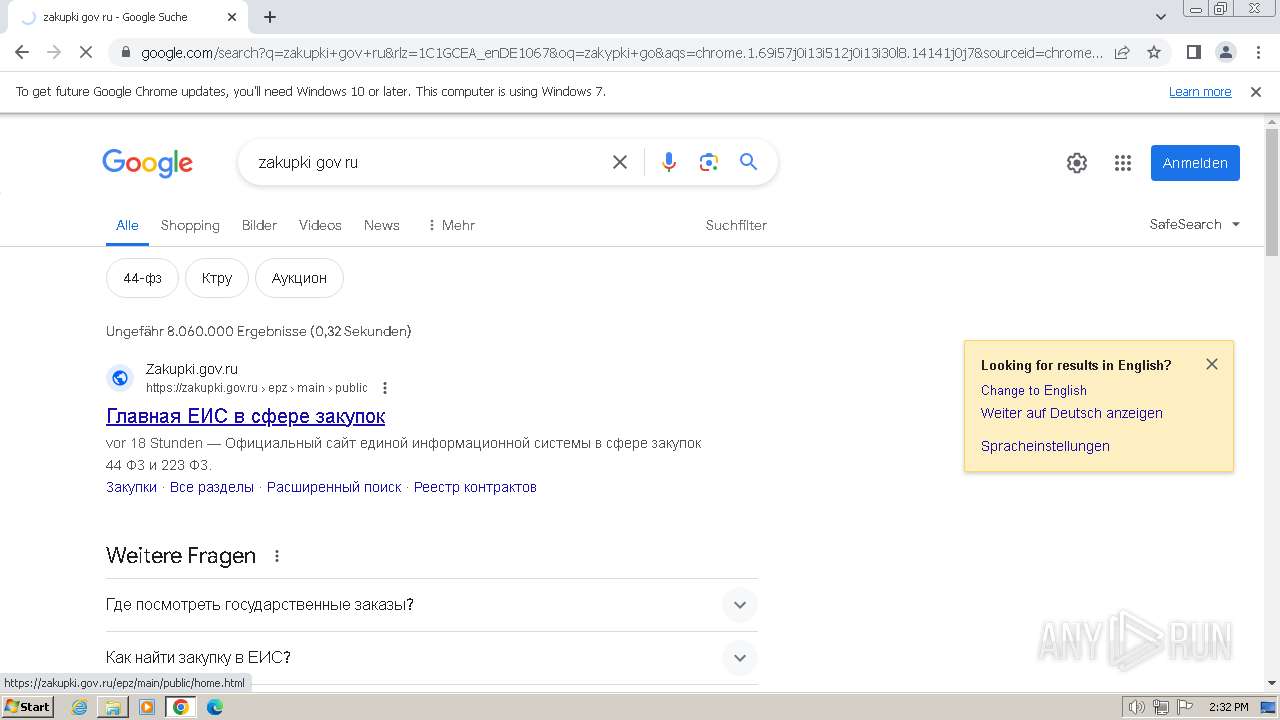Viewport: 1280px width, 720px height.
Task: Open Google settings gear
Action: click(1077, 163)
